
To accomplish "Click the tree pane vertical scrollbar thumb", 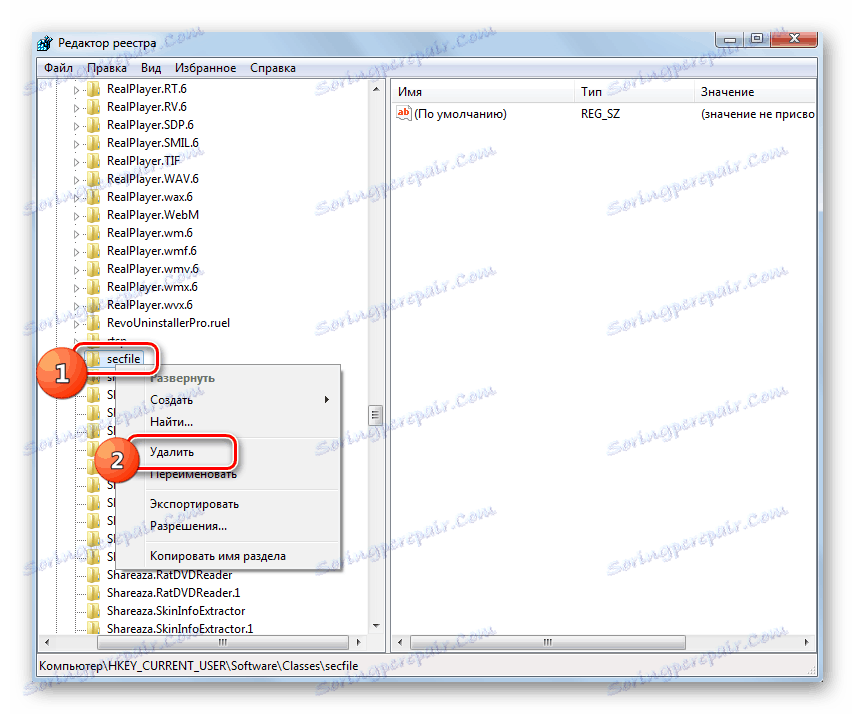I will (376, 415).
